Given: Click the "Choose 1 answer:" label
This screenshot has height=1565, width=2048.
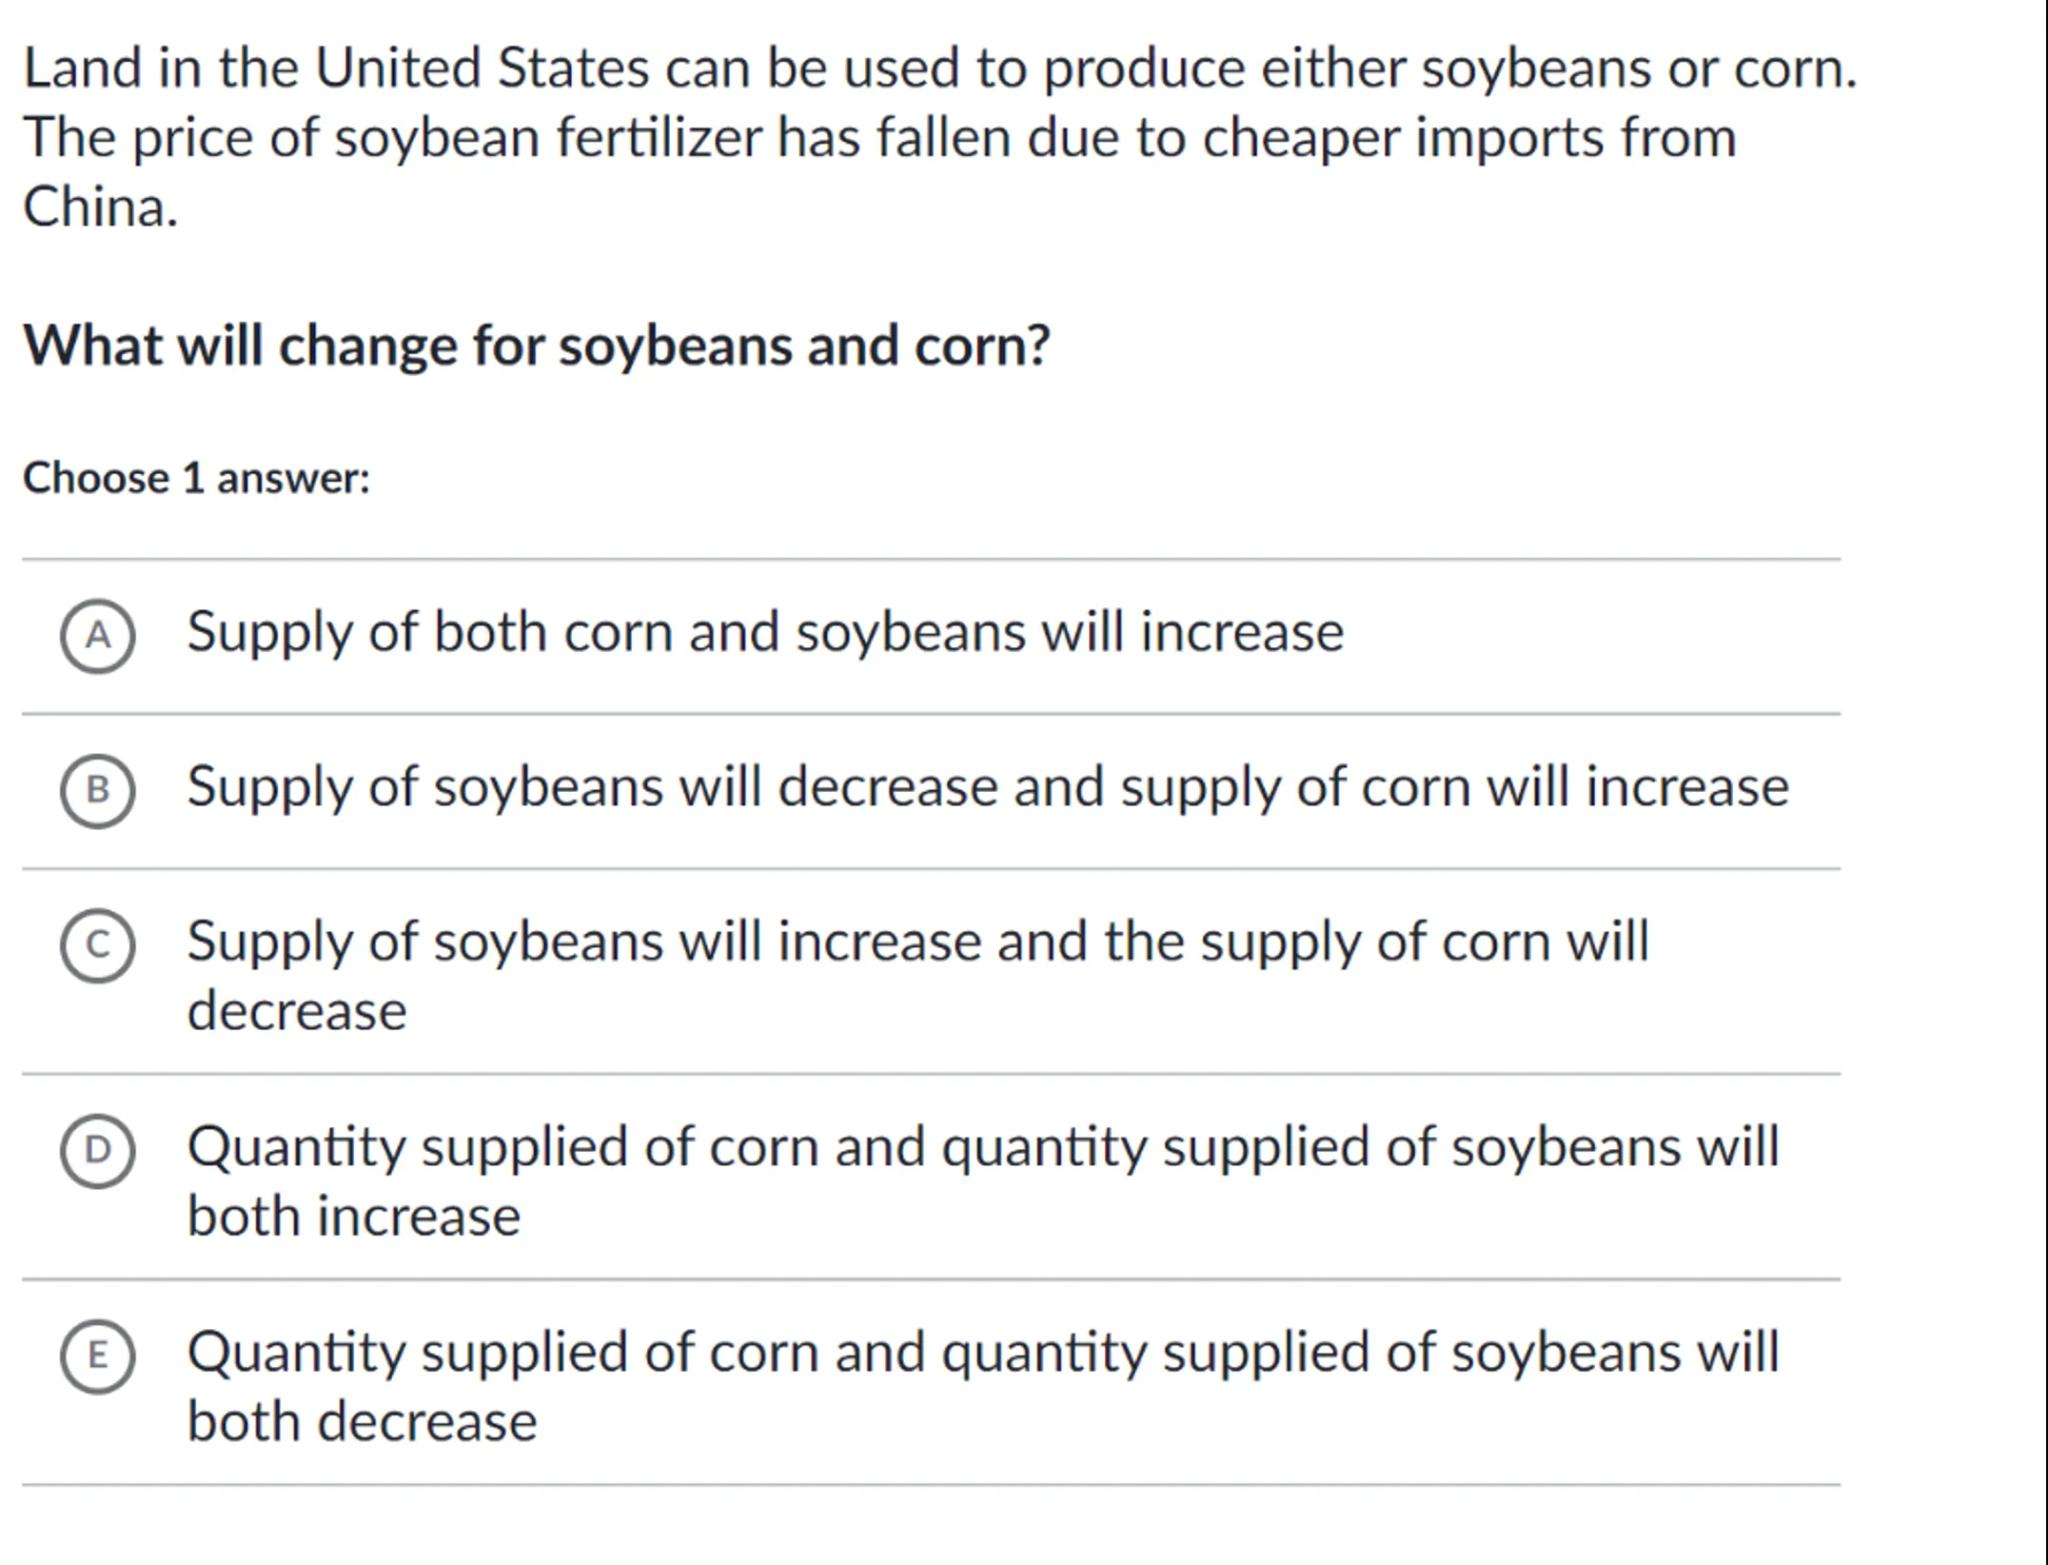Looking at the screenshot, I should tap(197, 478).
